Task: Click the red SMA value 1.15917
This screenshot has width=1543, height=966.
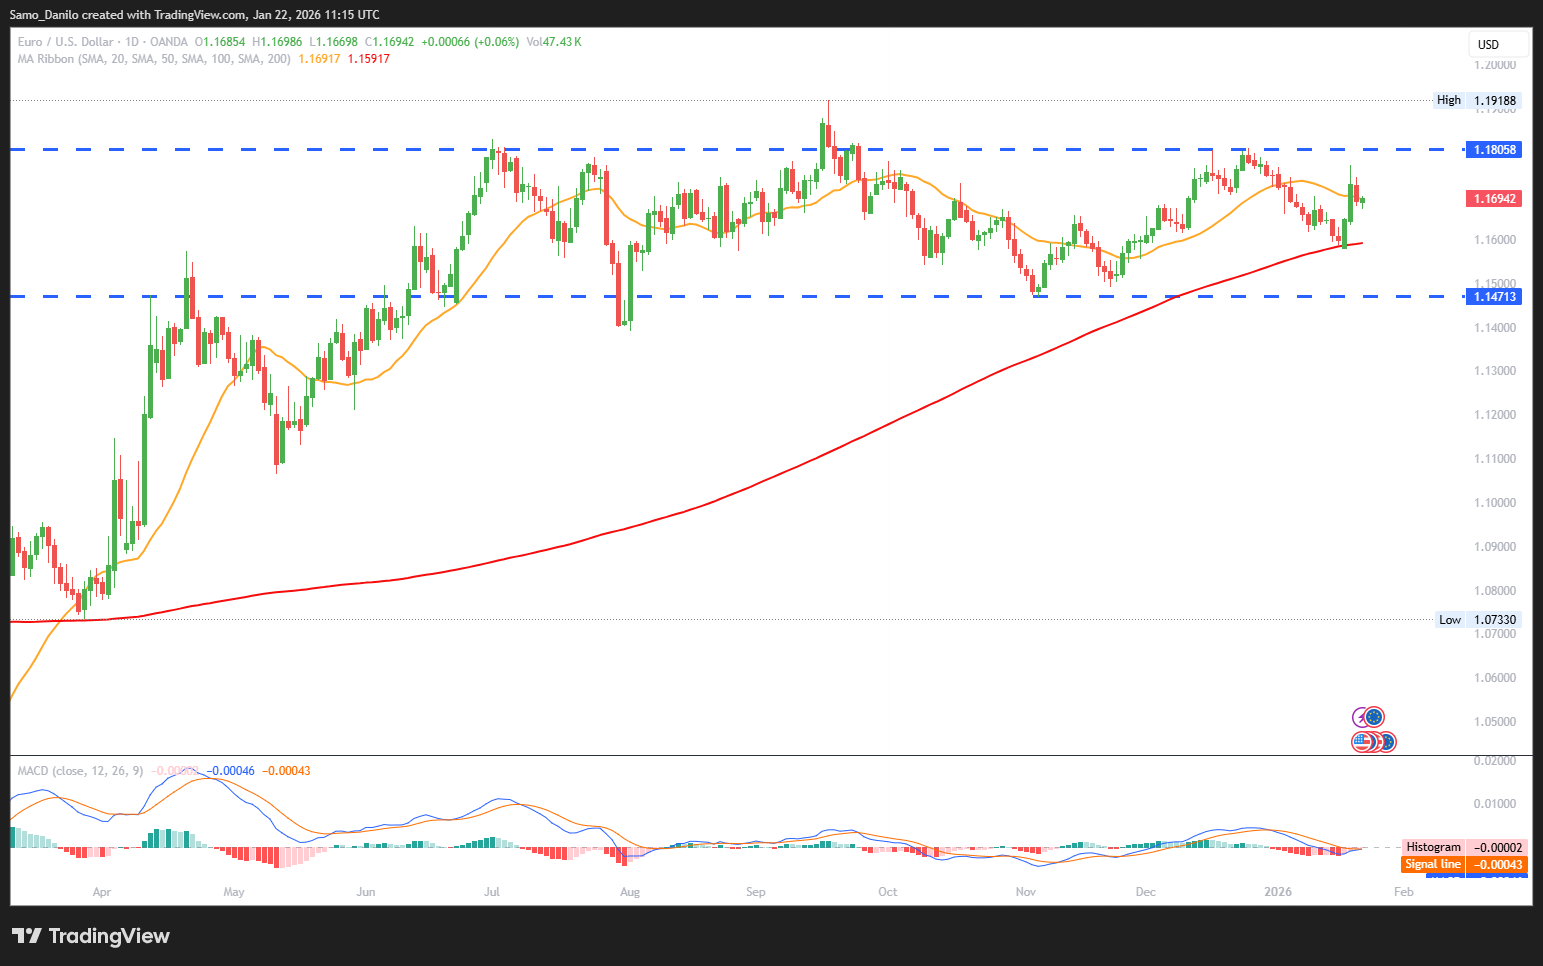Action: click(368, 59)
